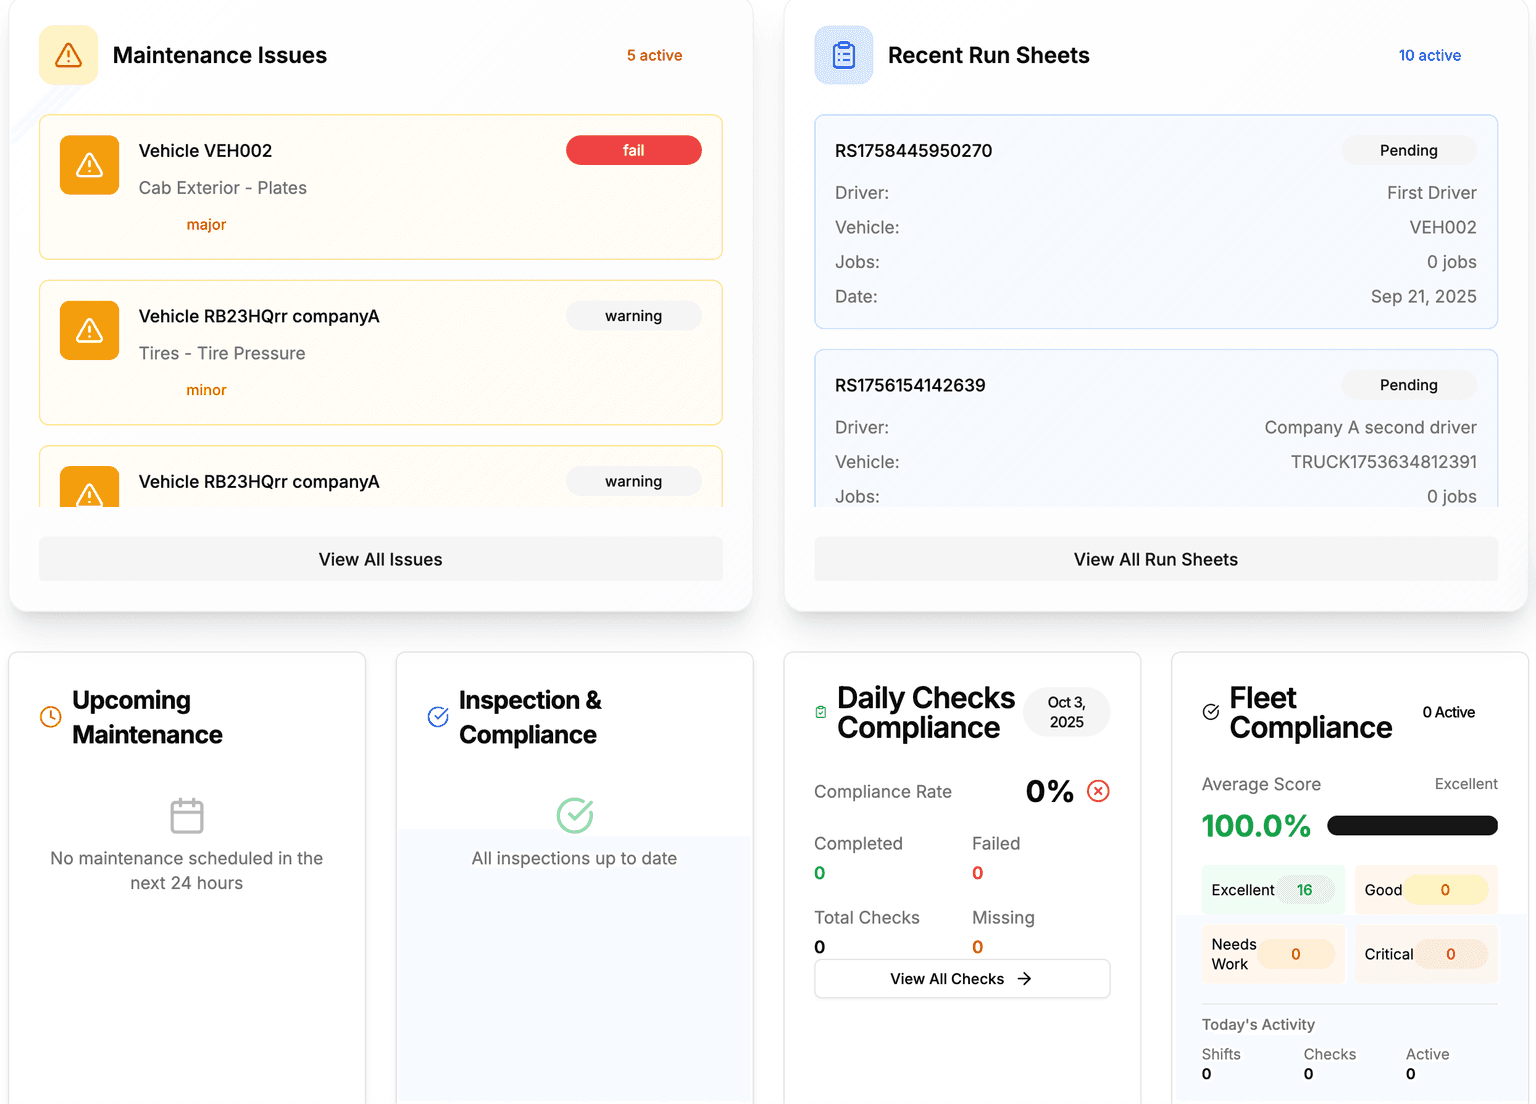This screenshot has height=1104, width=1536.
Task: Click the 10 active counter in Recent Run Sheets
Action: click(x=1429, y=55)
